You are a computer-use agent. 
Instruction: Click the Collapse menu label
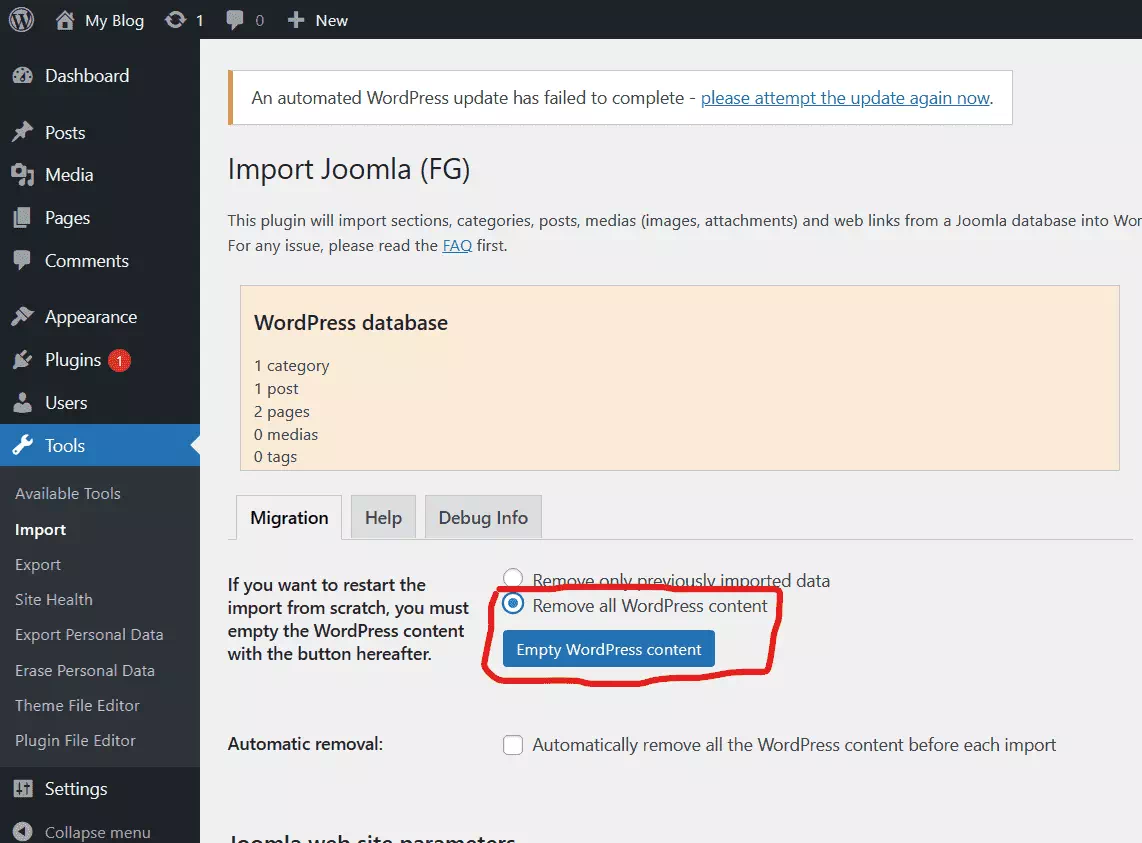pyautogui.click(x=98, y=832)
